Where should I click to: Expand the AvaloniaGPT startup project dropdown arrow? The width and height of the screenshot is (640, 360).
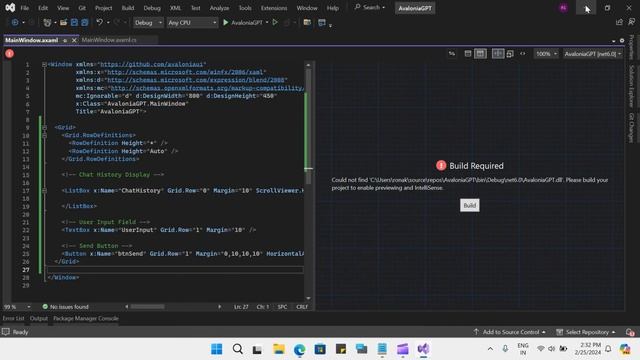pos(267,22)
